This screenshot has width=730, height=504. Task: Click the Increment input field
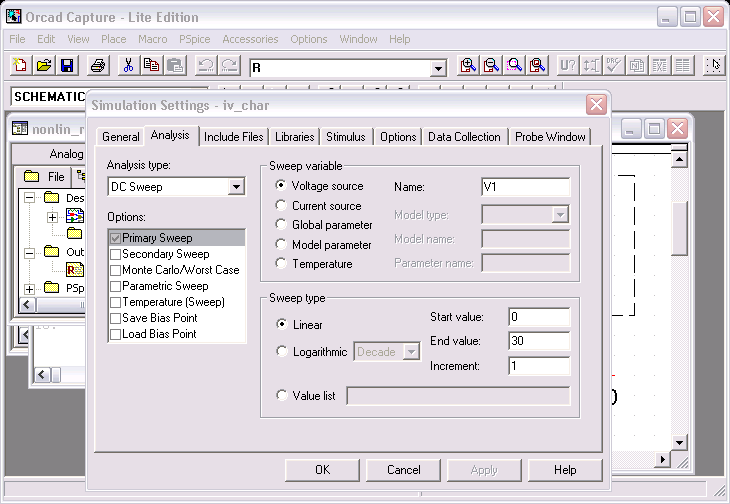pos(539,366)
